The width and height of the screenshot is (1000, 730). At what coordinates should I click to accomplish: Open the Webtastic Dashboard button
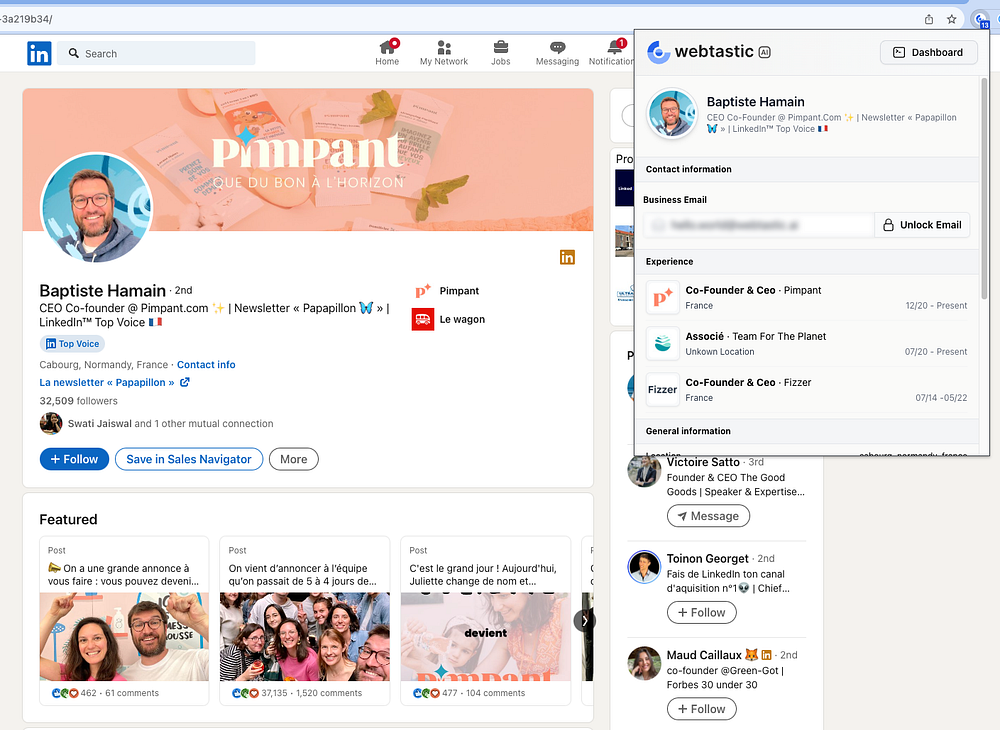(929, 52)
